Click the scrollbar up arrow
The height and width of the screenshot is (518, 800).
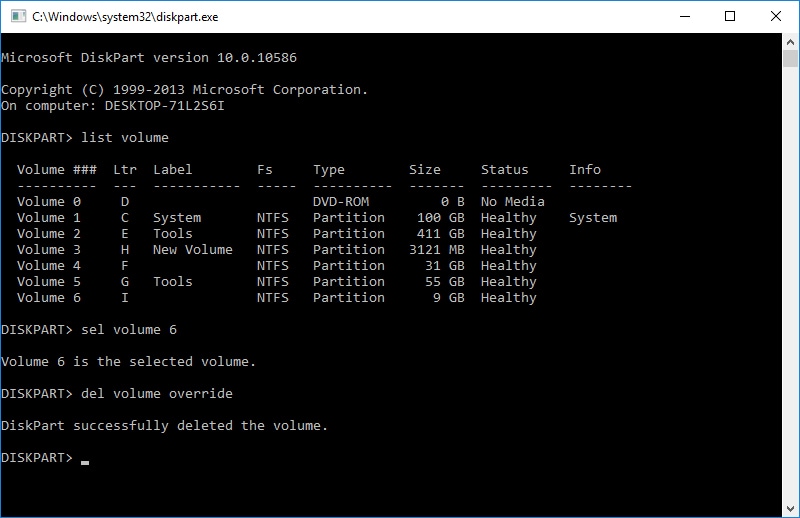coord(791,41)
